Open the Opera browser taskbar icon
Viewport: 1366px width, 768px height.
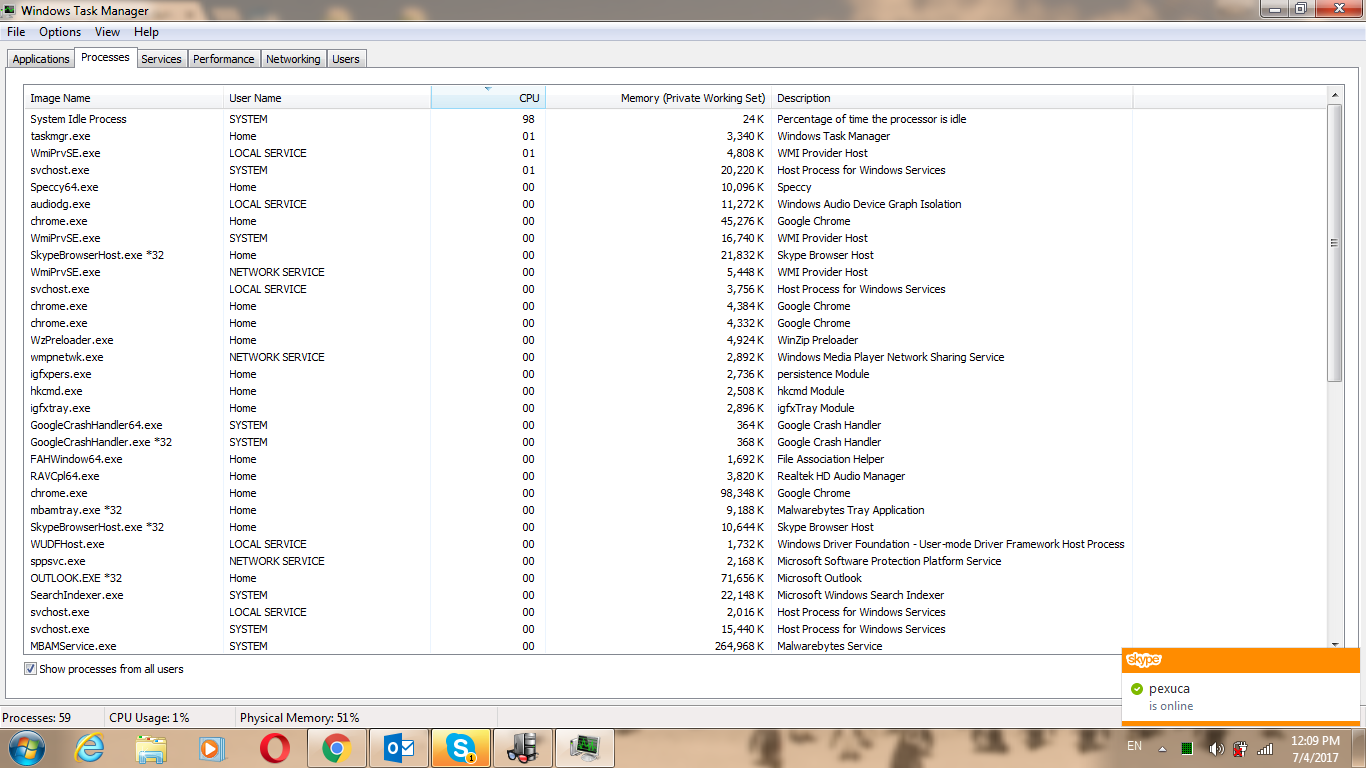point(274,748)
